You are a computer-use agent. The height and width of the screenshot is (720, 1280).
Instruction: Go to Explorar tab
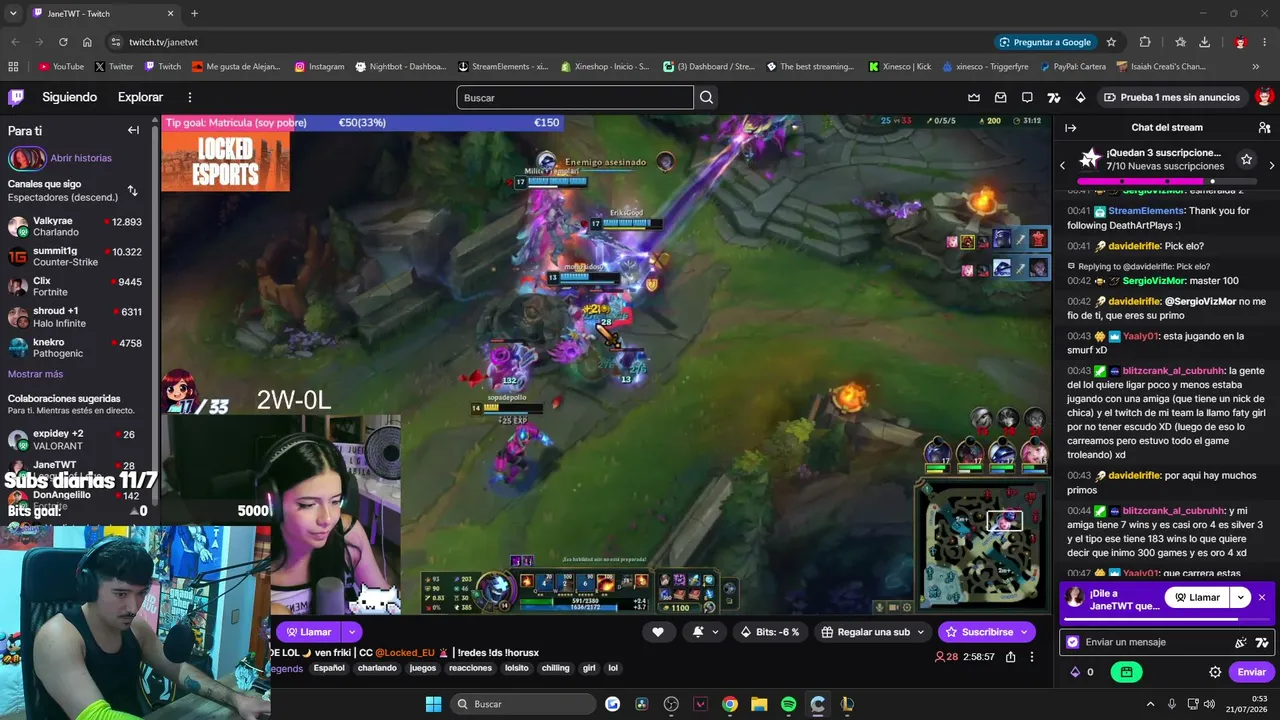140,97
